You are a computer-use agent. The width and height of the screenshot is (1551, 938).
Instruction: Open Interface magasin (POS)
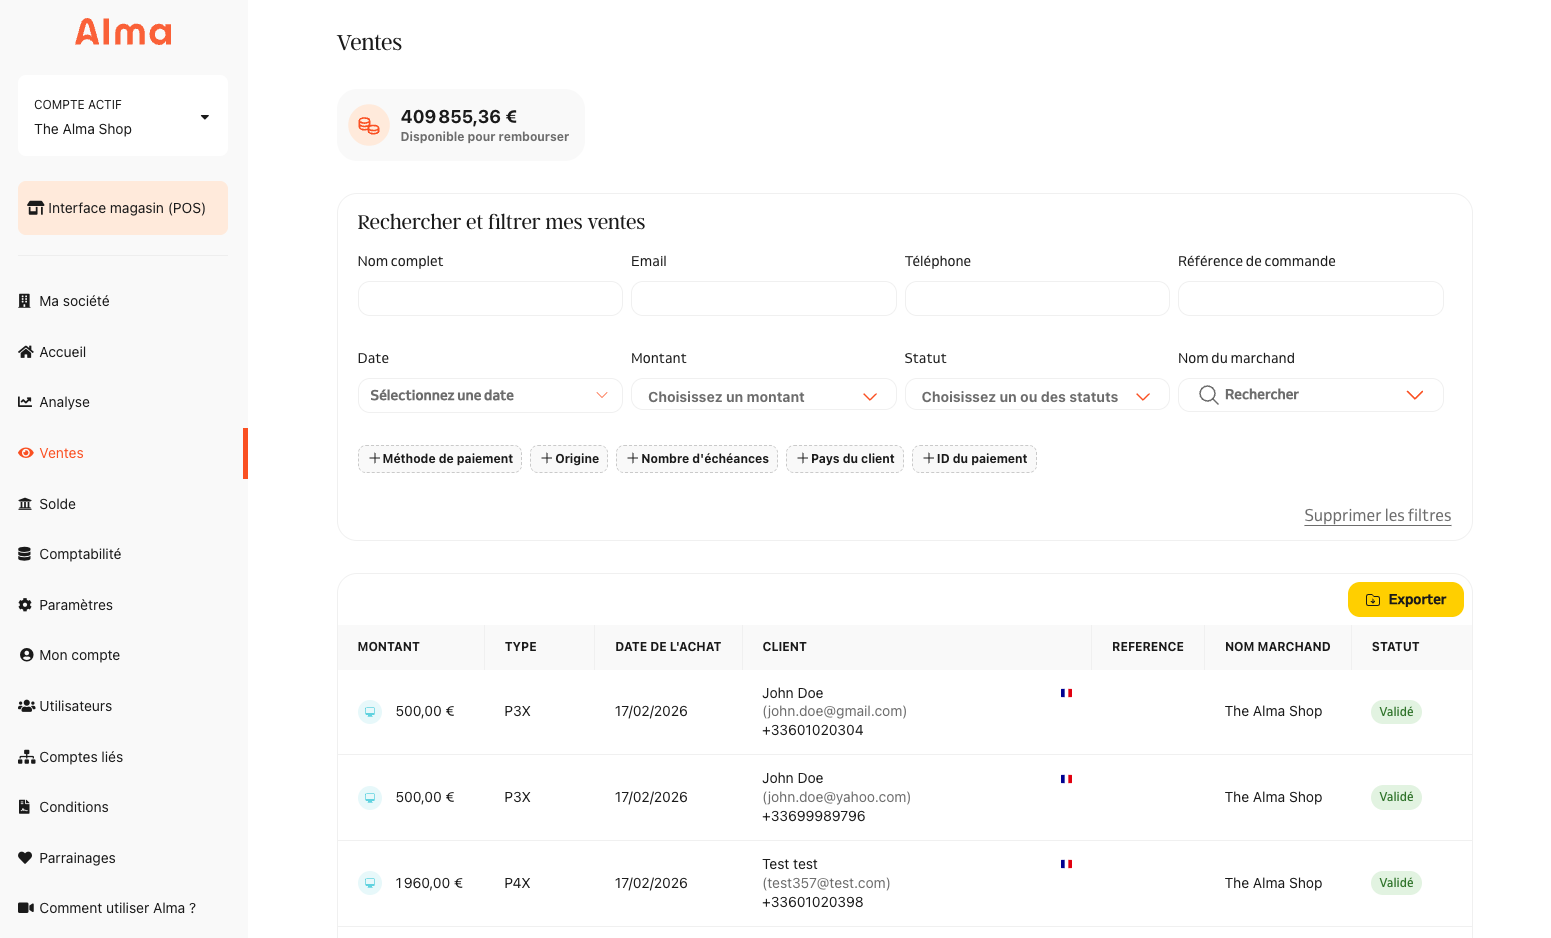click(x=123, y=208)
